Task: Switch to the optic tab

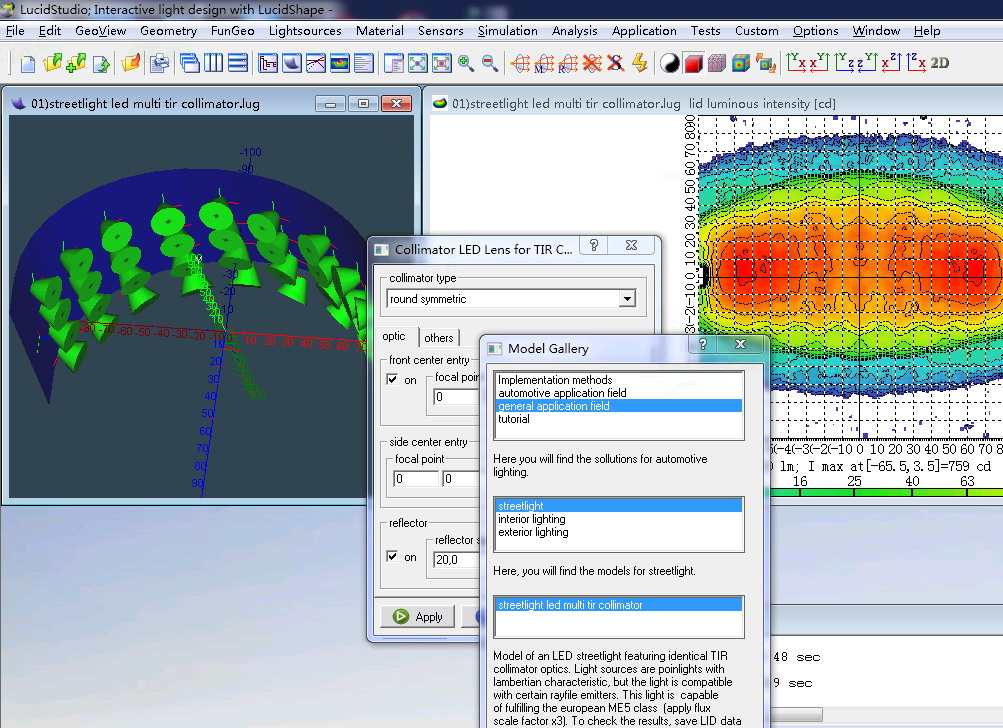Action: [x=394, y=336]
